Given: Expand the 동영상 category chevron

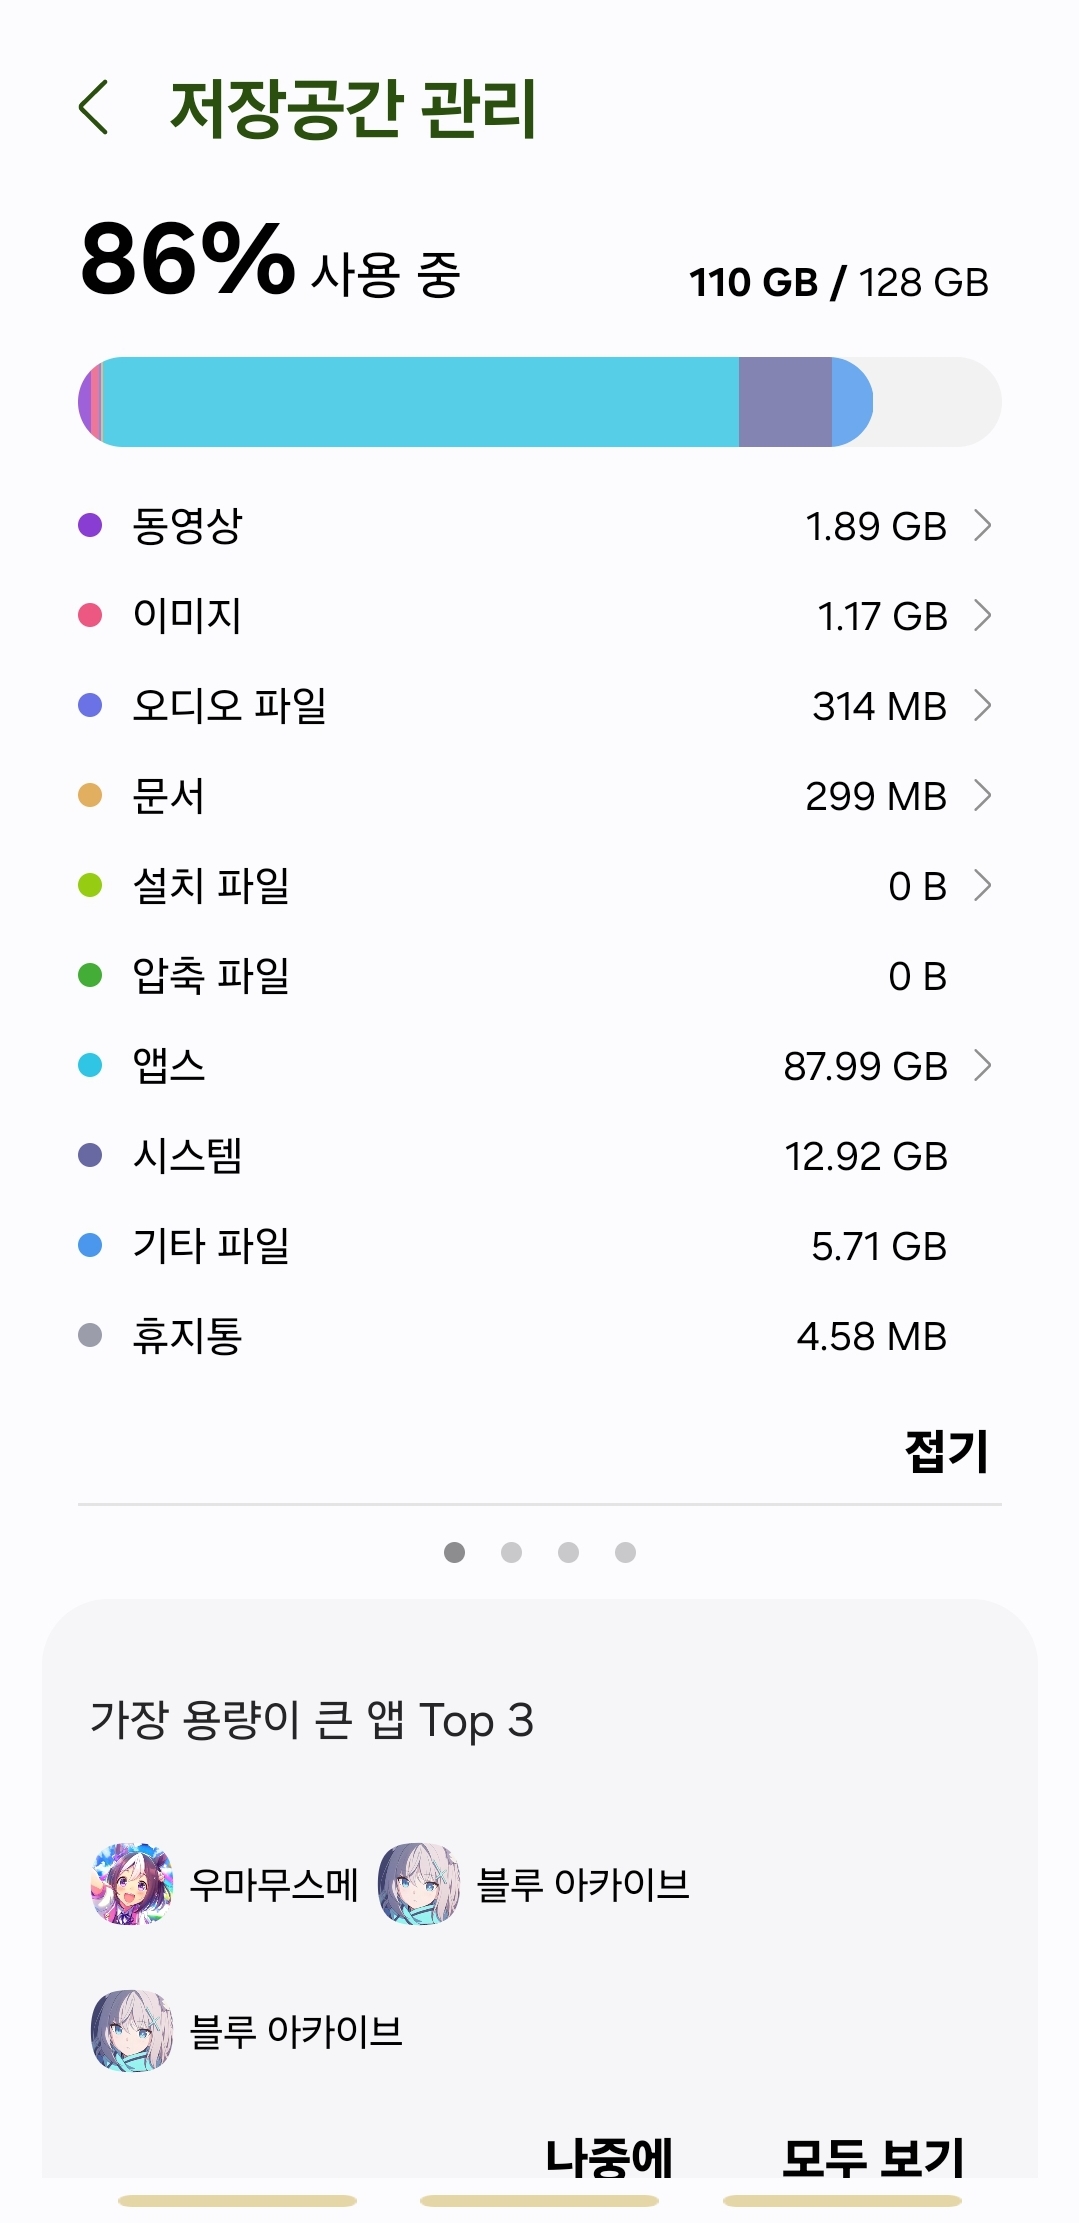Looking at the screenshot, I should pyautogui.click(x=982, y=525).
